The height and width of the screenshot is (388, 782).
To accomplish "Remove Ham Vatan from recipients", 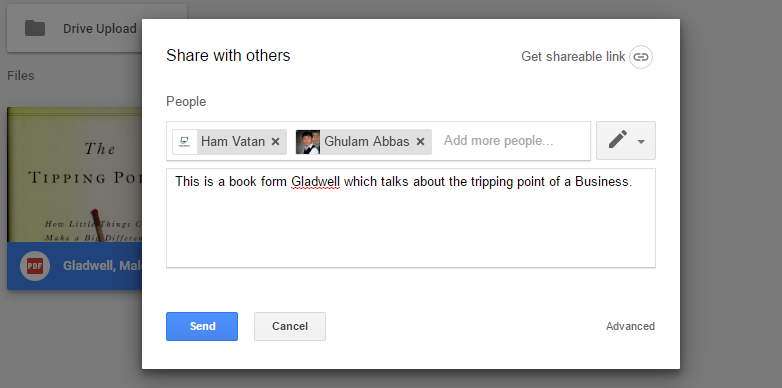I will coord(275,142).
